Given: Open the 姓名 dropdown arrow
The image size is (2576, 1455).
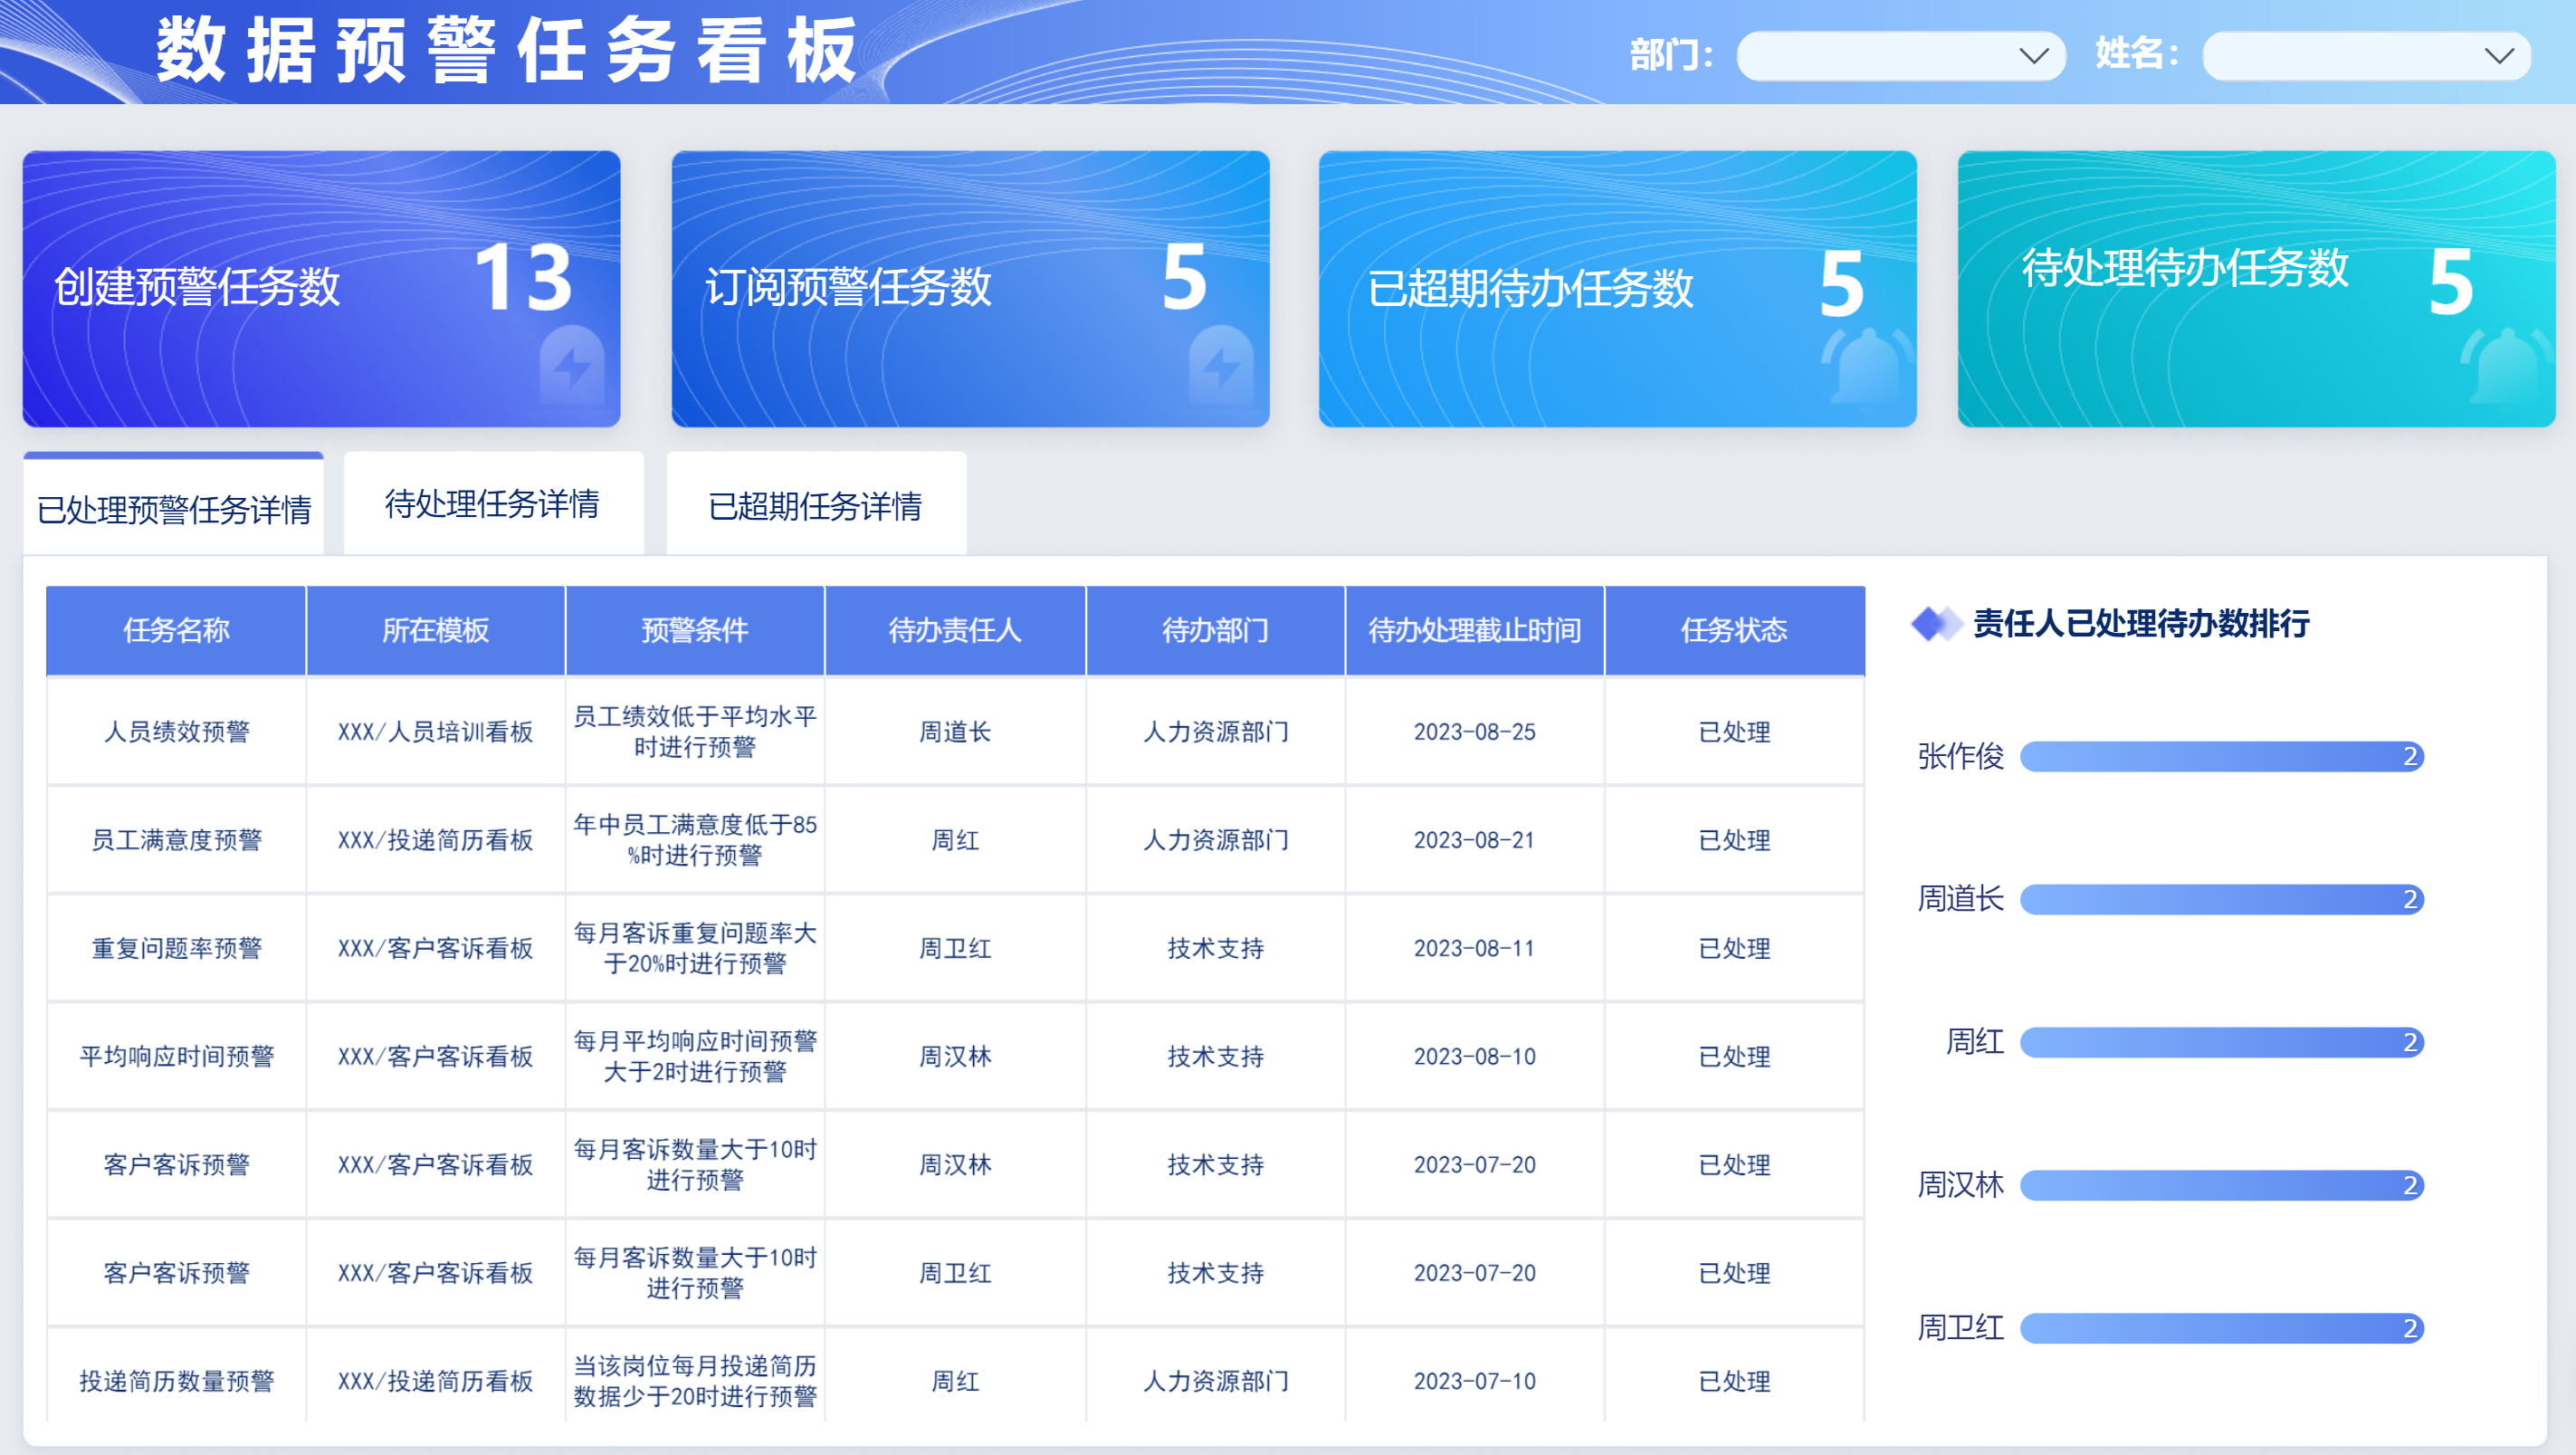Looking at the screenshot, I should (x=2498, y=56).
